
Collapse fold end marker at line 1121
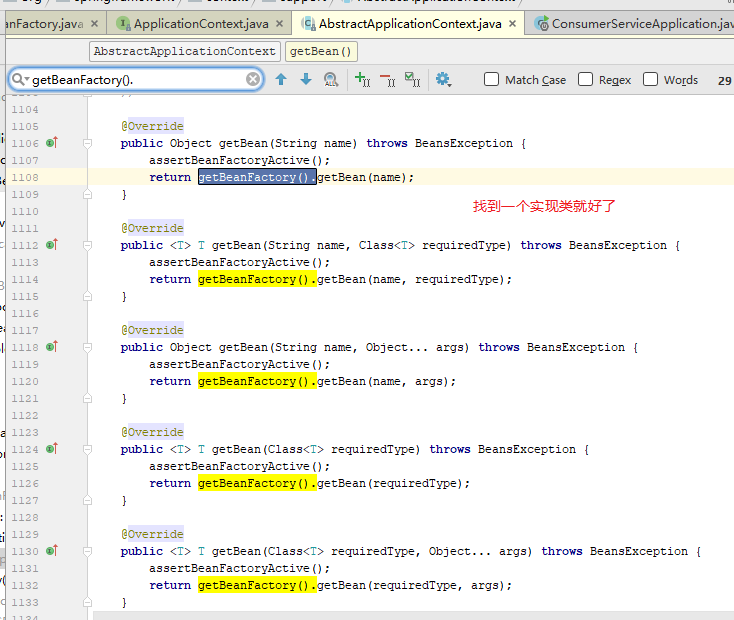(88, 398)
